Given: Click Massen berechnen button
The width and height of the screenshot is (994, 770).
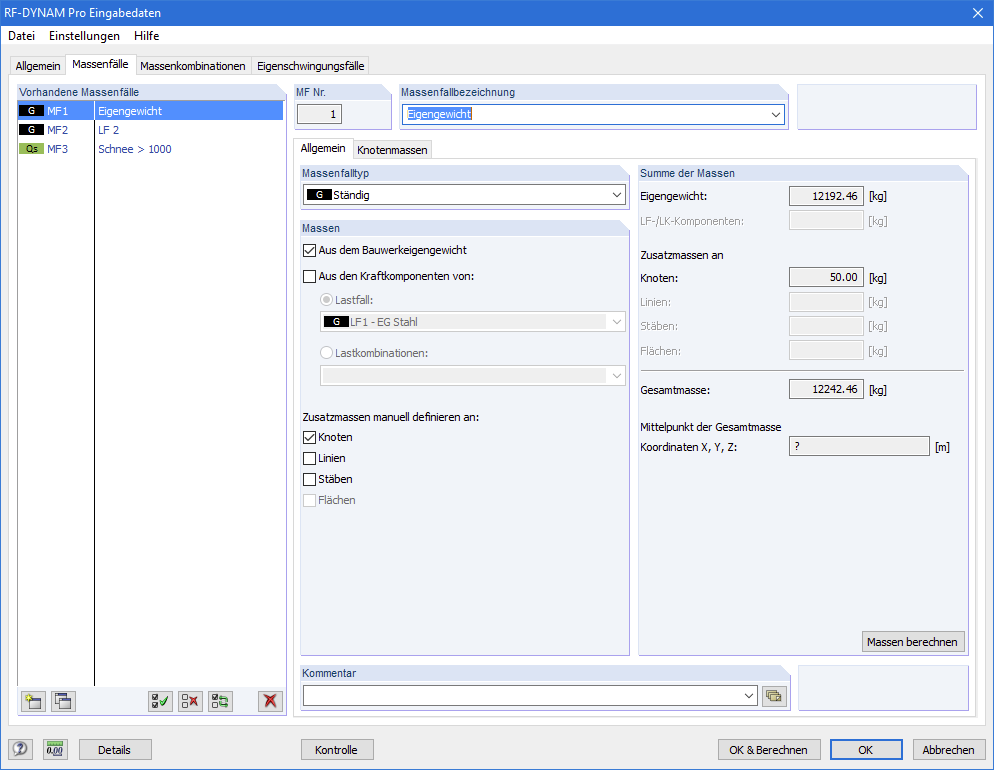Looking at the screenshot, I should 913,642.
